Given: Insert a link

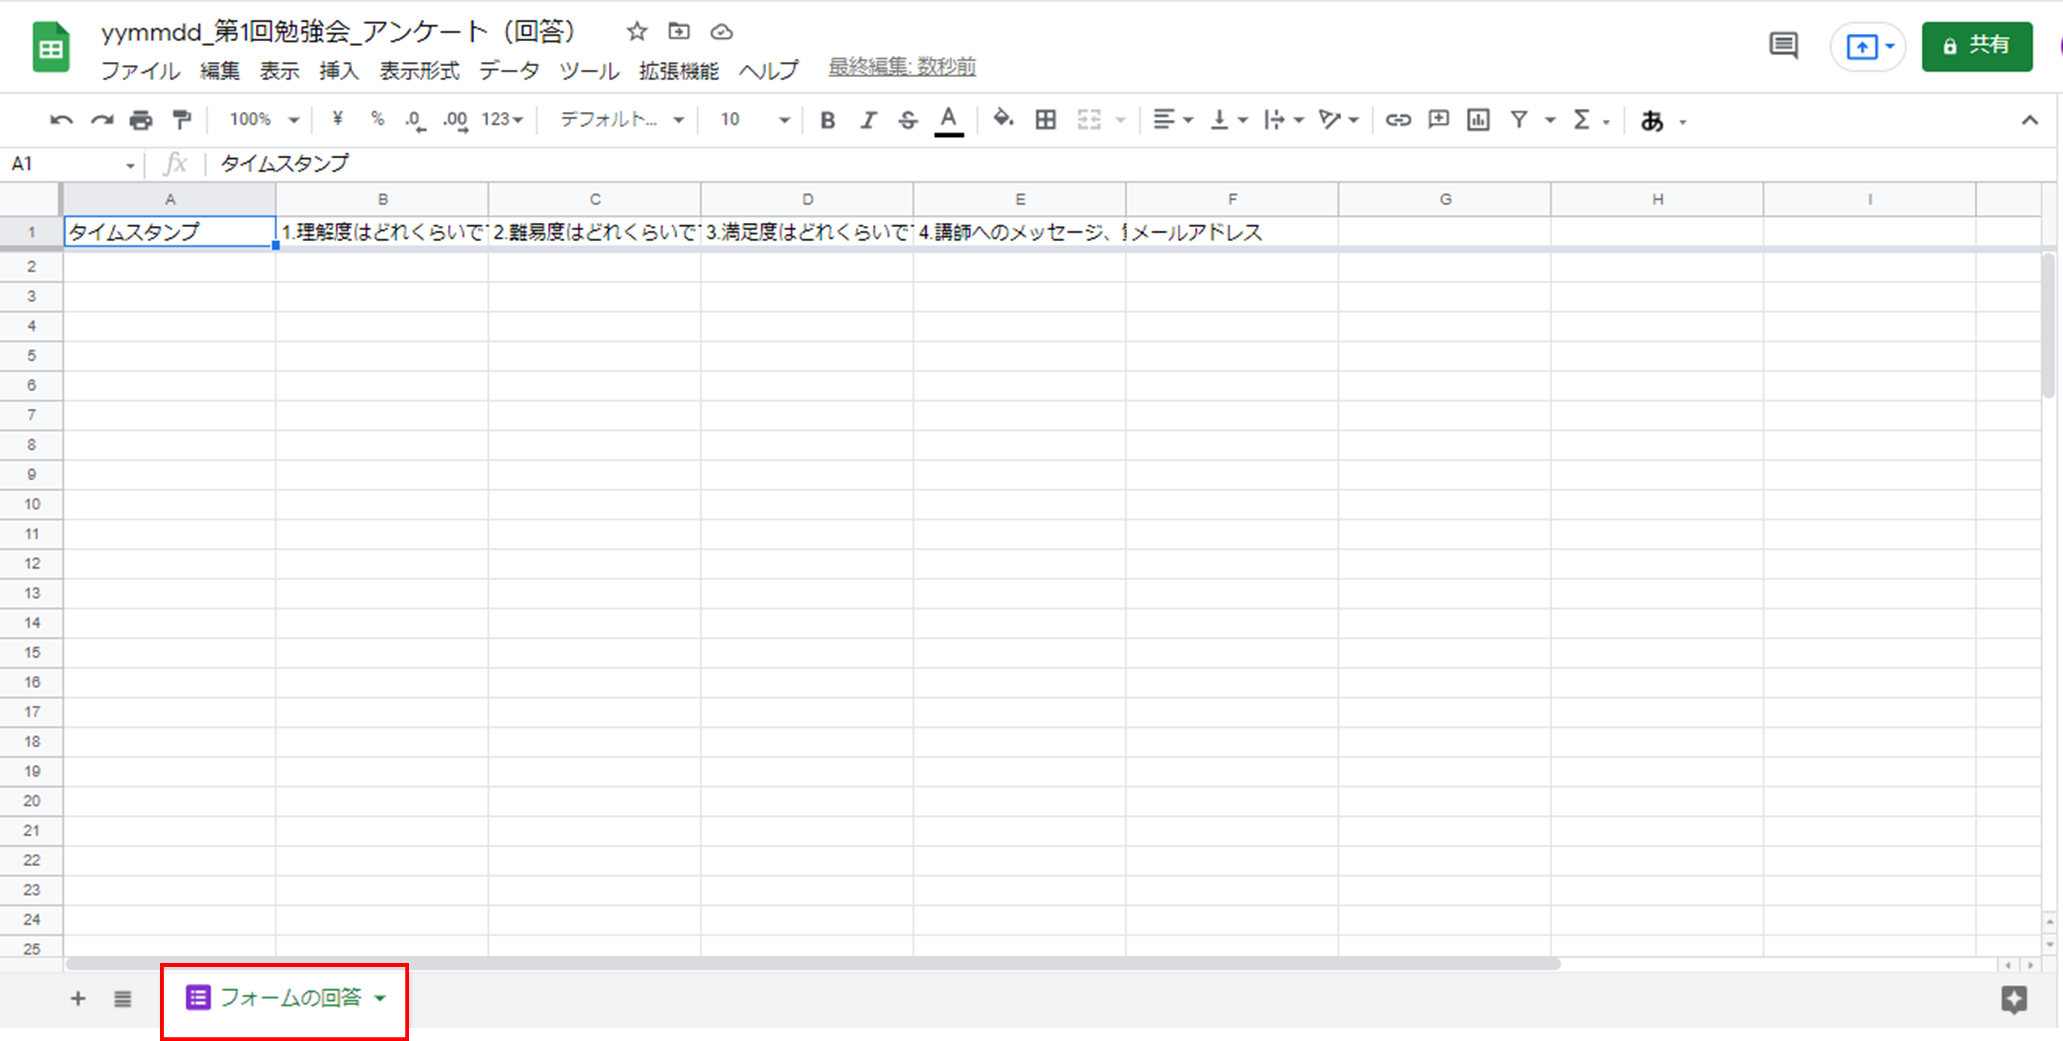Looking at the screenshot, I should [1397, 119].
